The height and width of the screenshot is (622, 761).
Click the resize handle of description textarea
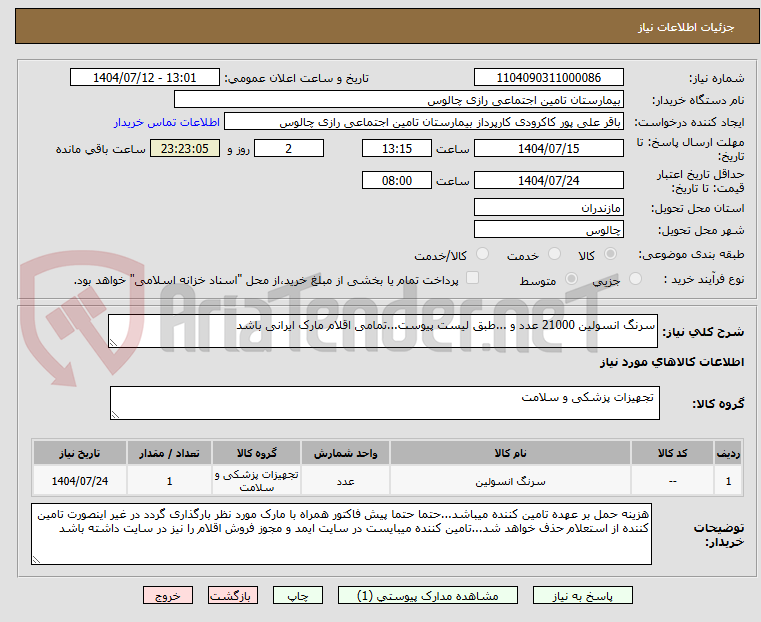(x=113, y=343)
